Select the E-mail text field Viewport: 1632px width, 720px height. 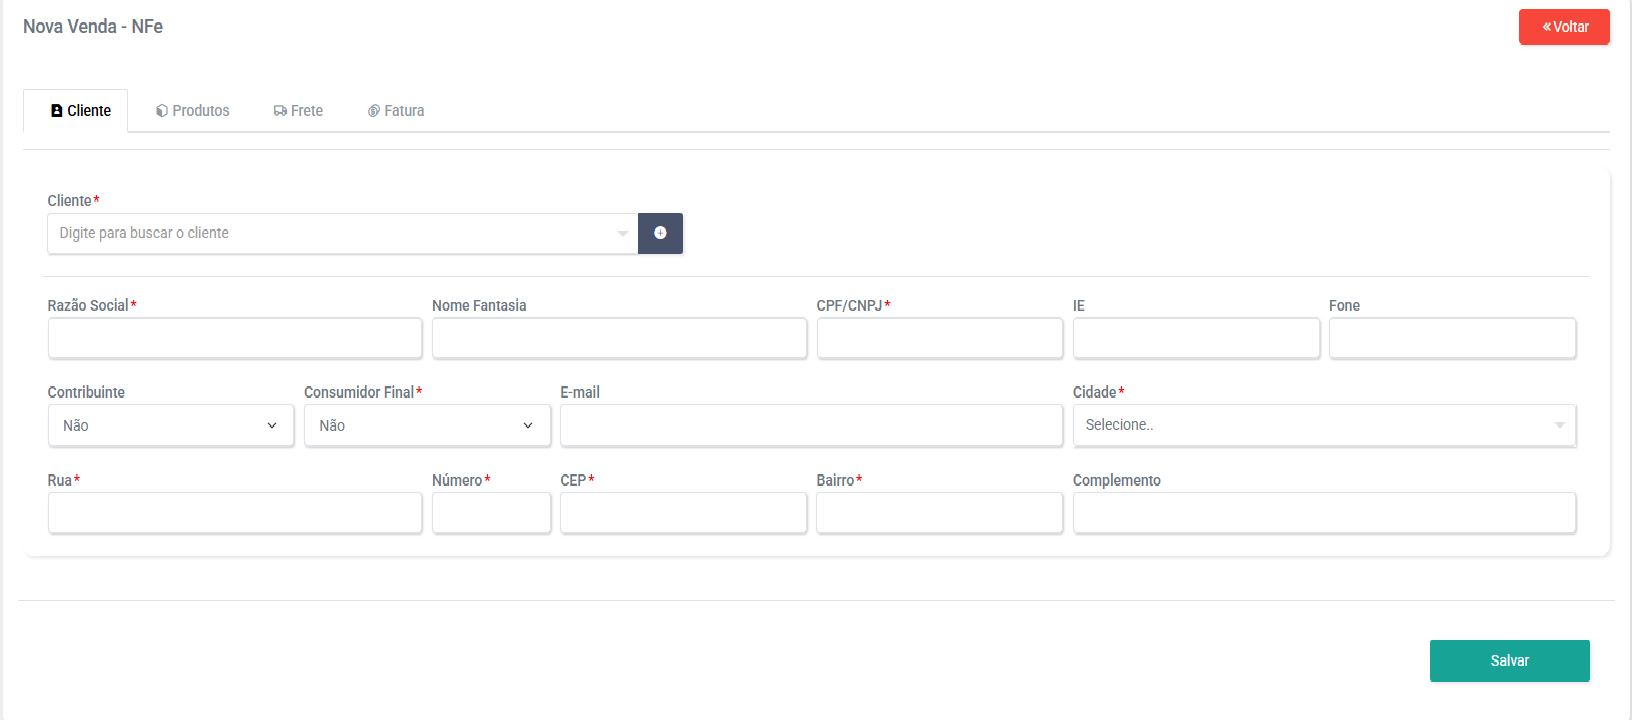click(811, 425)
